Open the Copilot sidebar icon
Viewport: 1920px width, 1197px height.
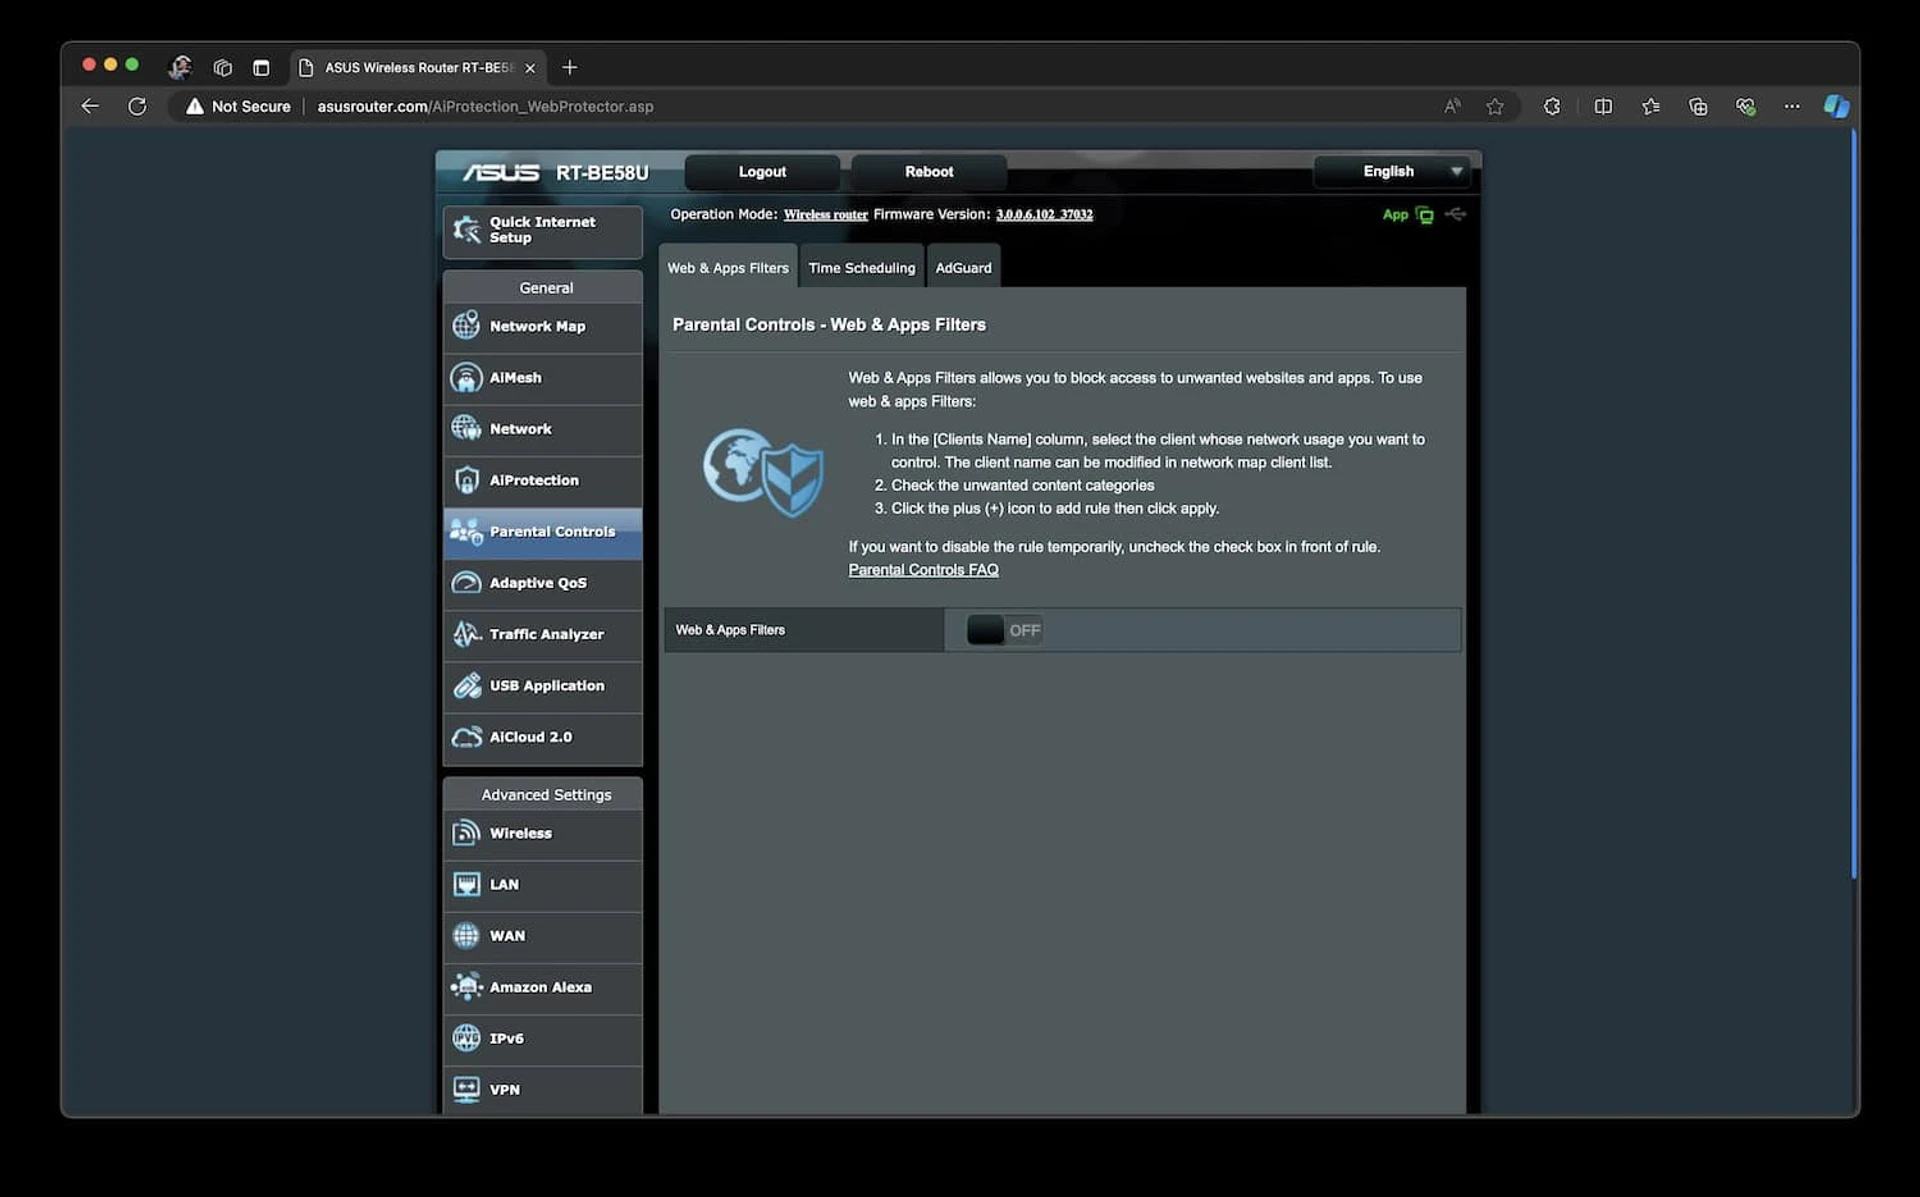[x=1837, y=106]
